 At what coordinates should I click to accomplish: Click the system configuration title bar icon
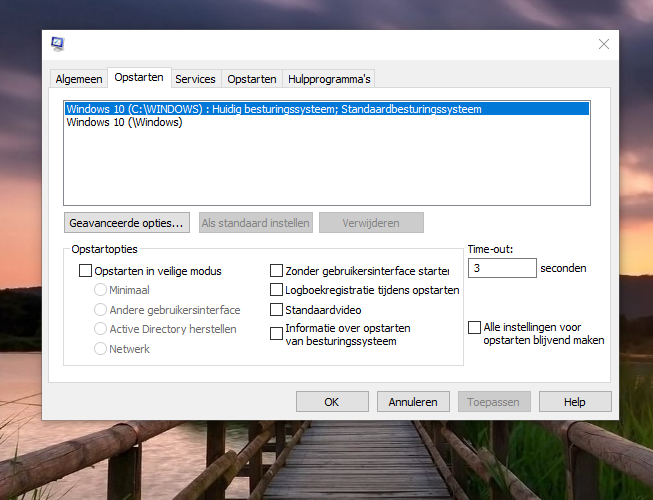[57, 44]
